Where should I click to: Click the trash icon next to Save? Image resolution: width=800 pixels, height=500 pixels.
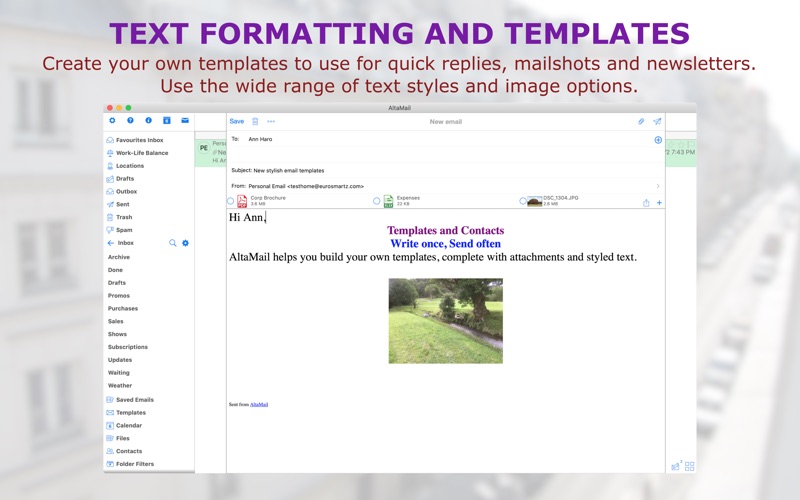(x=255, y=121)
